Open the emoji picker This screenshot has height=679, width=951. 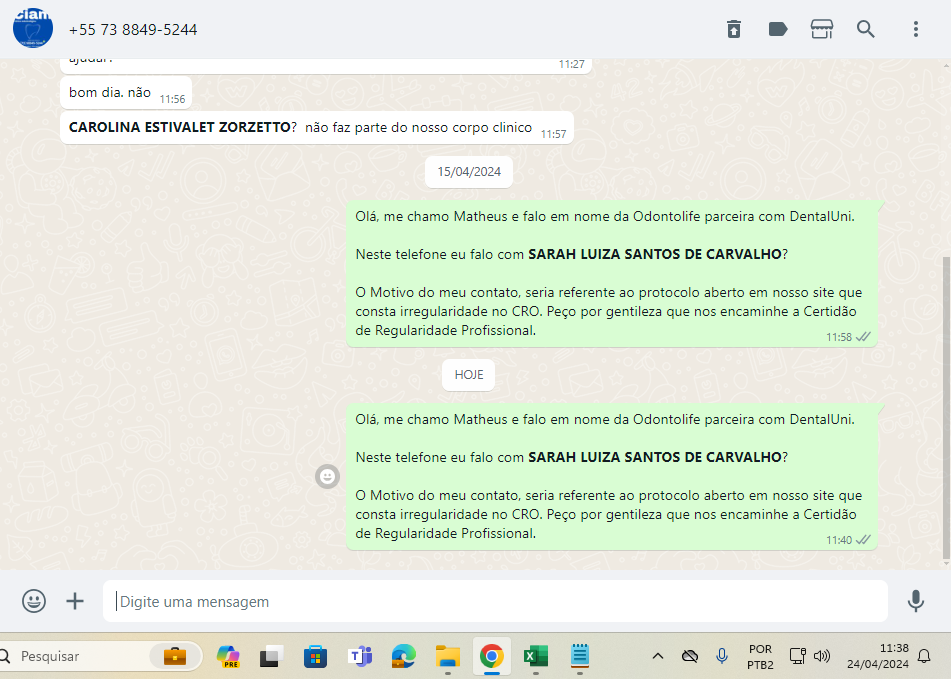click(34, 601)
